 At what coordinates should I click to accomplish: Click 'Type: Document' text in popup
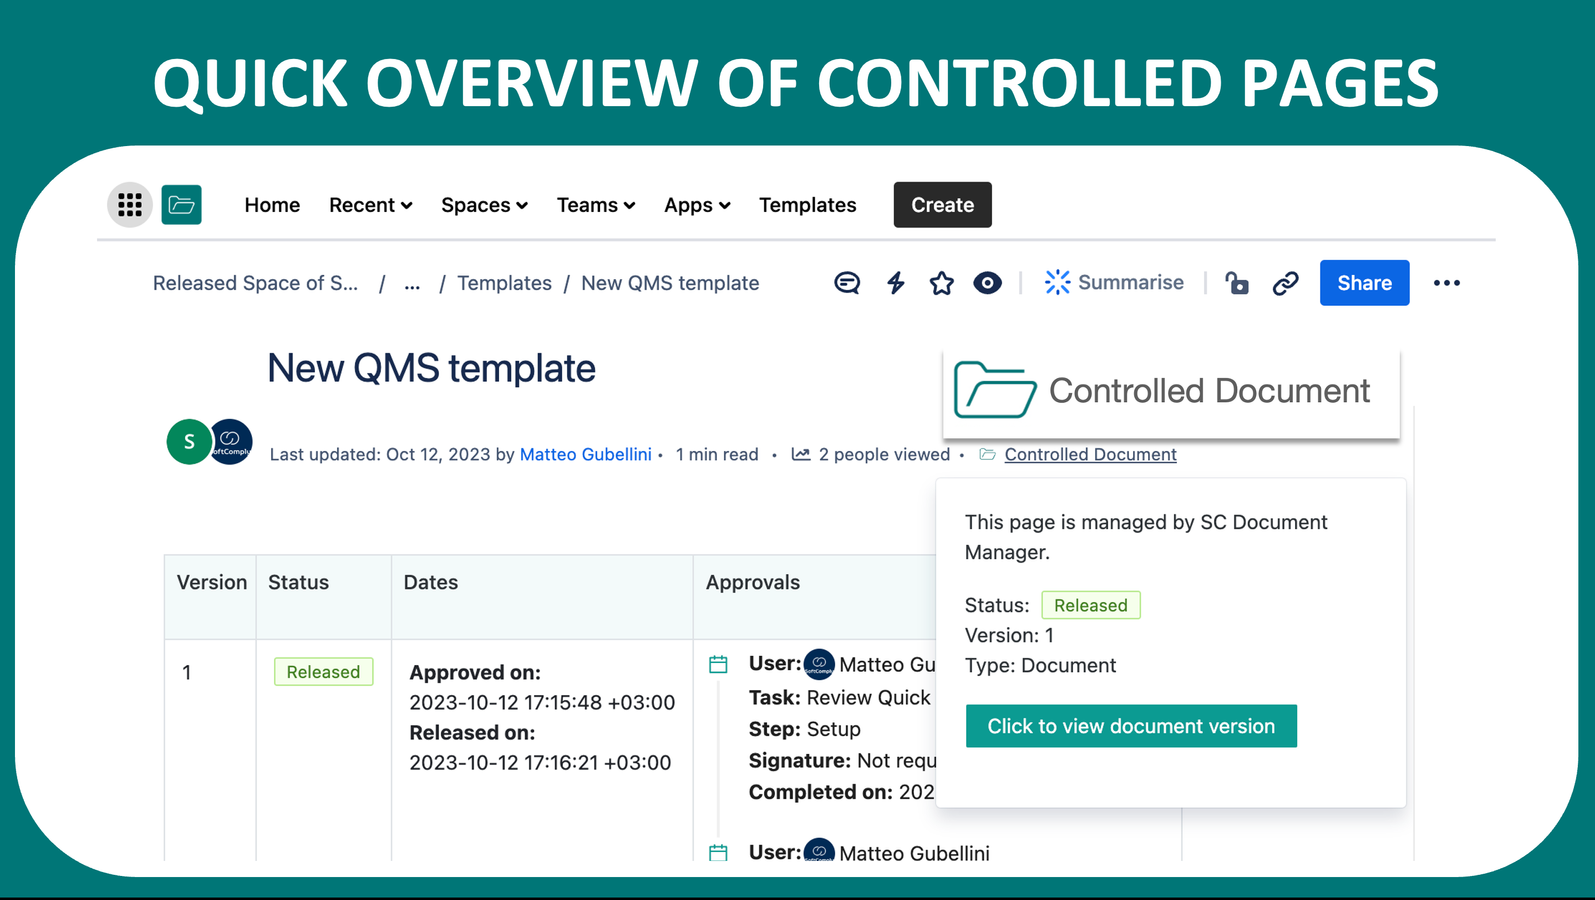pyautogui.click(x=1040, y=665)
